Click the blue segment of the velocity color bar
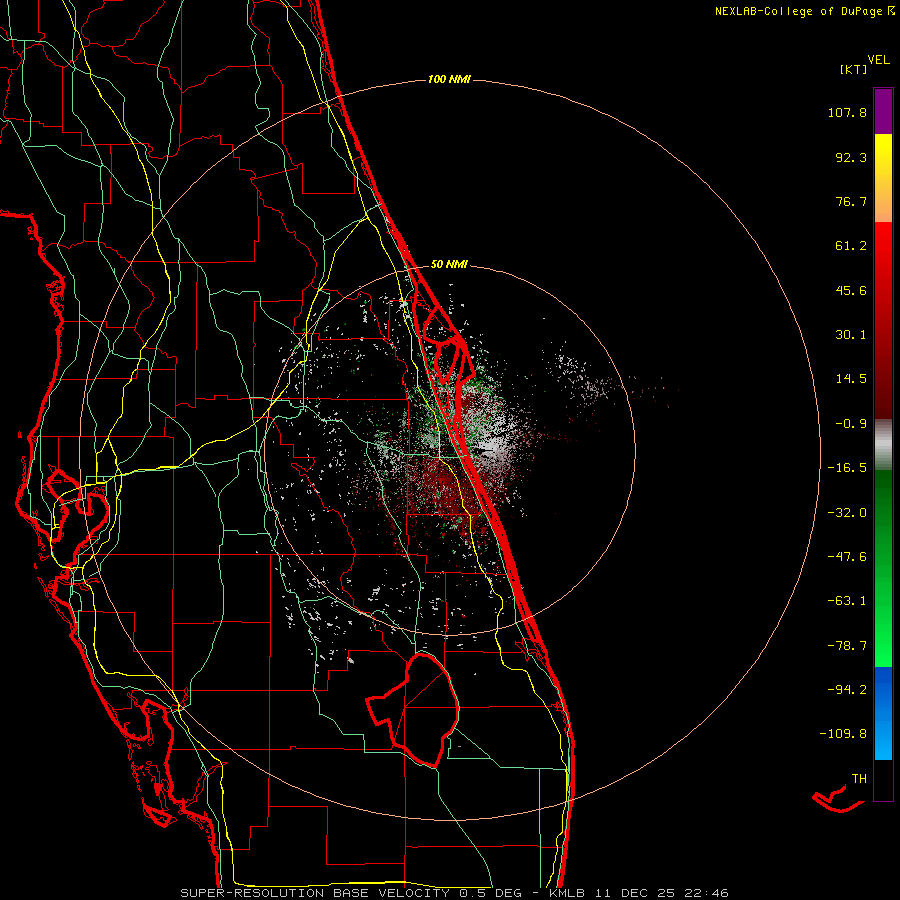Image resolution: width=900 pixels, height=900 pixels. 883,713
